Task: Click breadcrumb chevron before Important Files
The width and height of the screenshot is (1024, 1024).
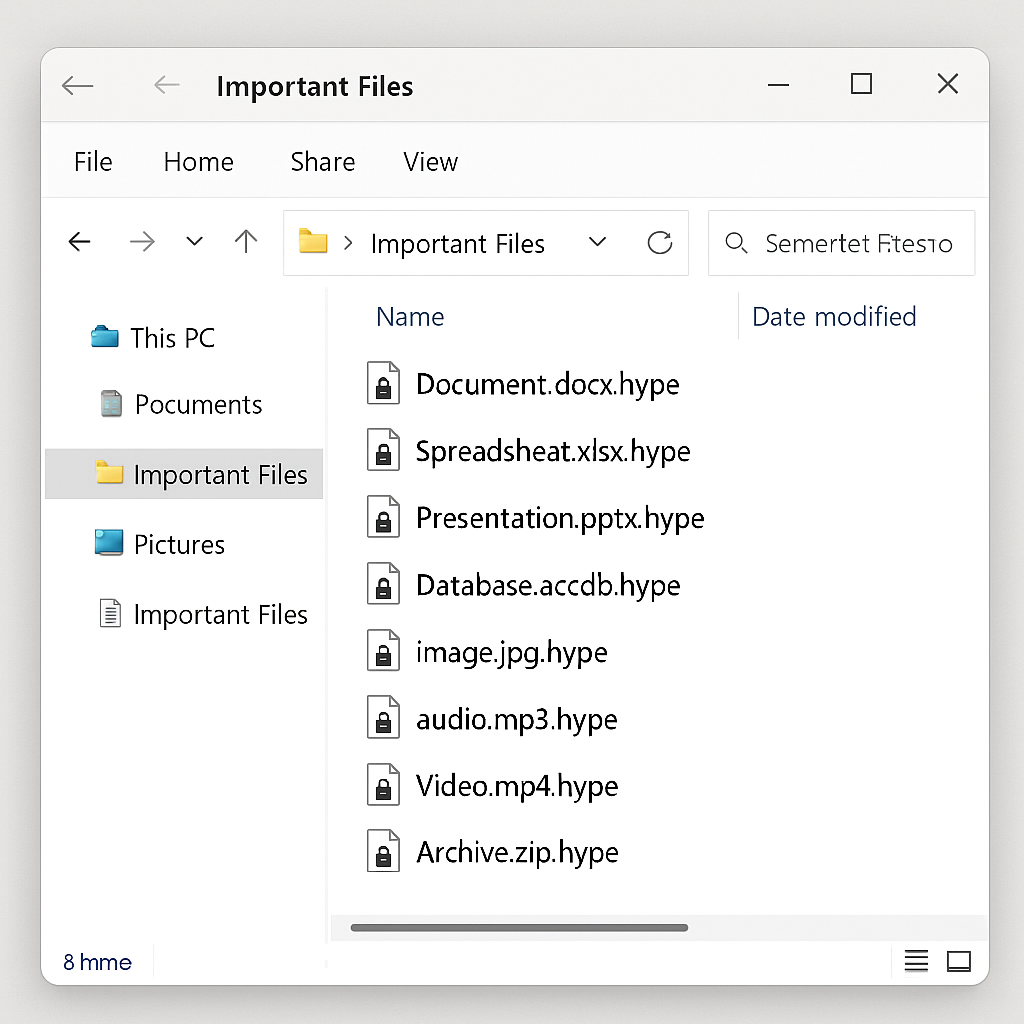Action: click(348, 243)
